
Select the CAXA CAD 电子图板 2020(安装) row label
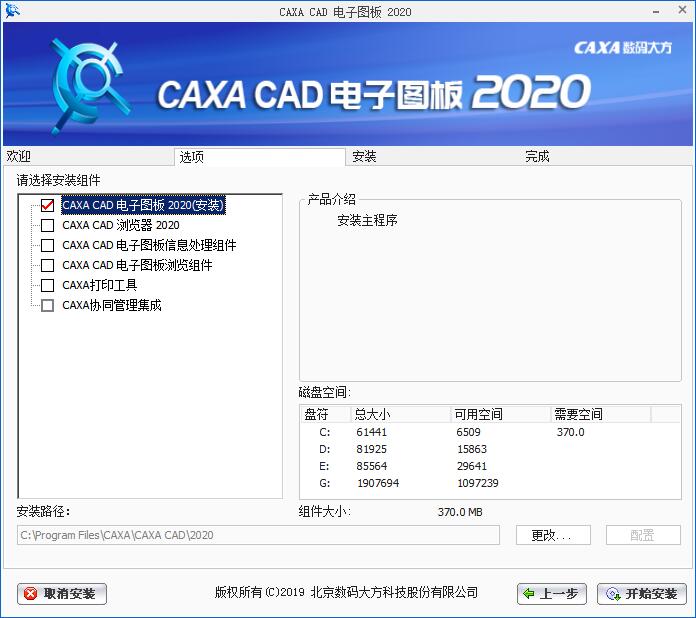tap(143, 205)
